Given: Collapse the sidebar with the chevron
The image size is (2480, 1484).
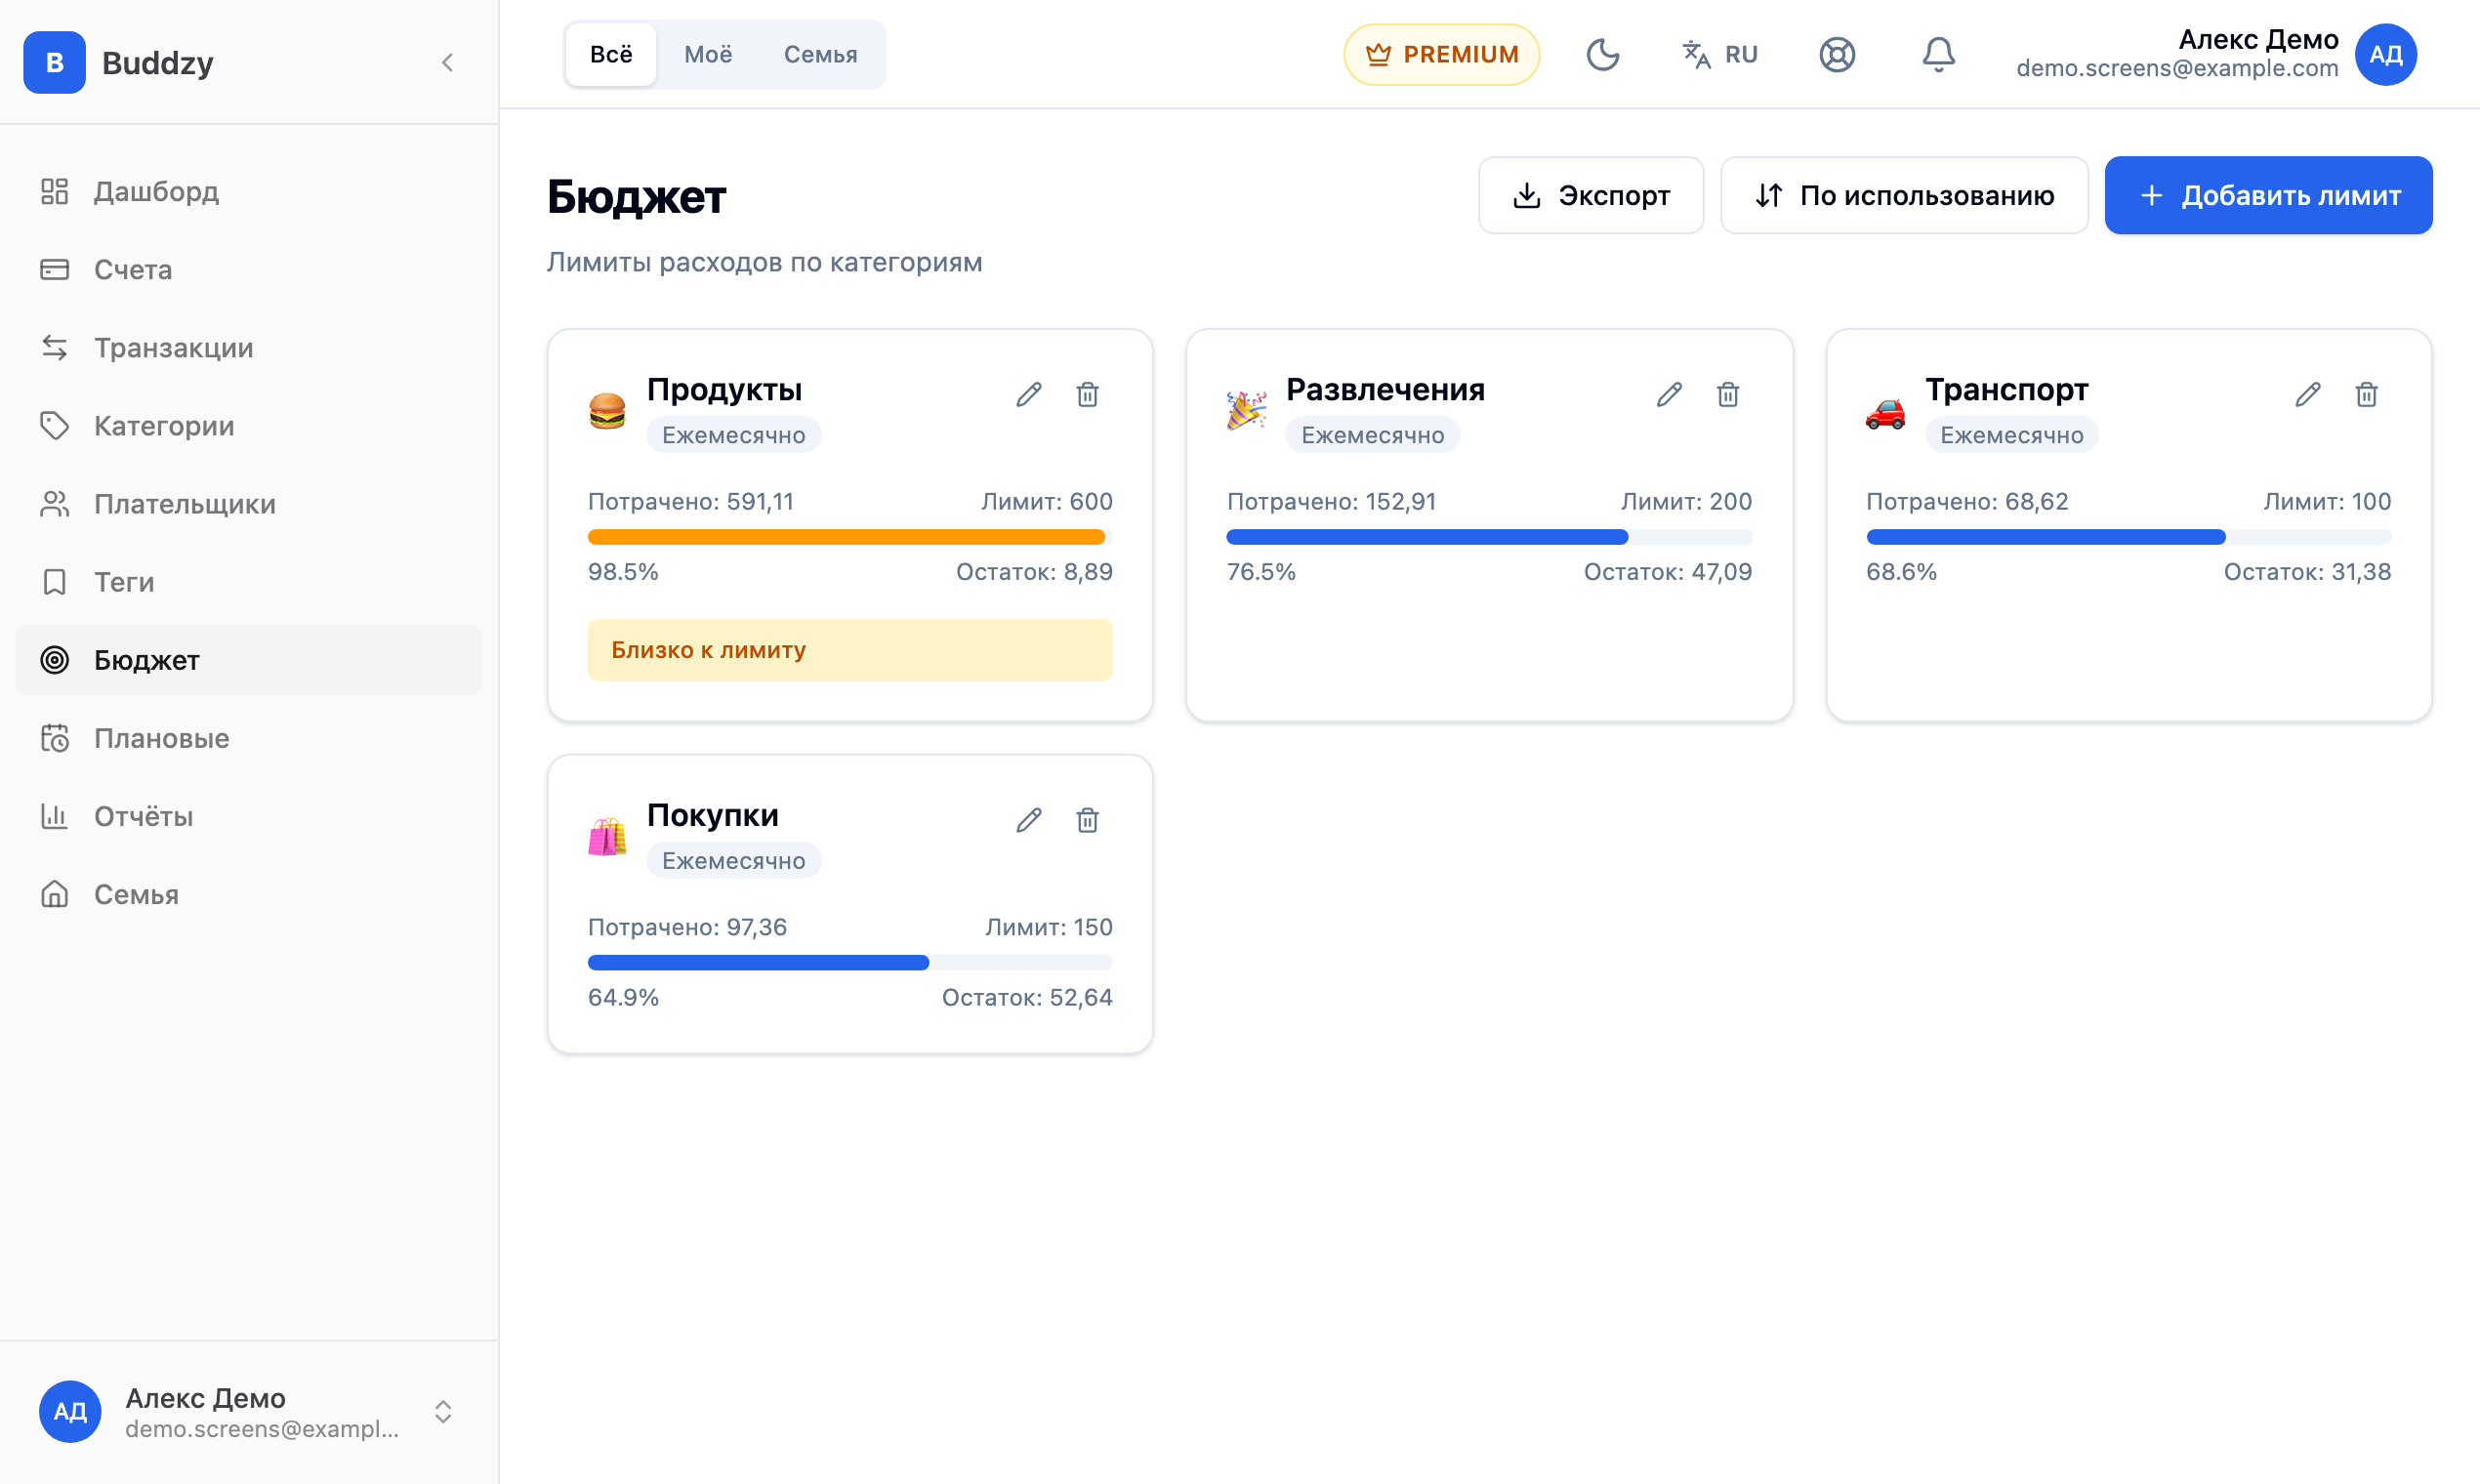Looking at the screenshot, I should click(447, 62).
